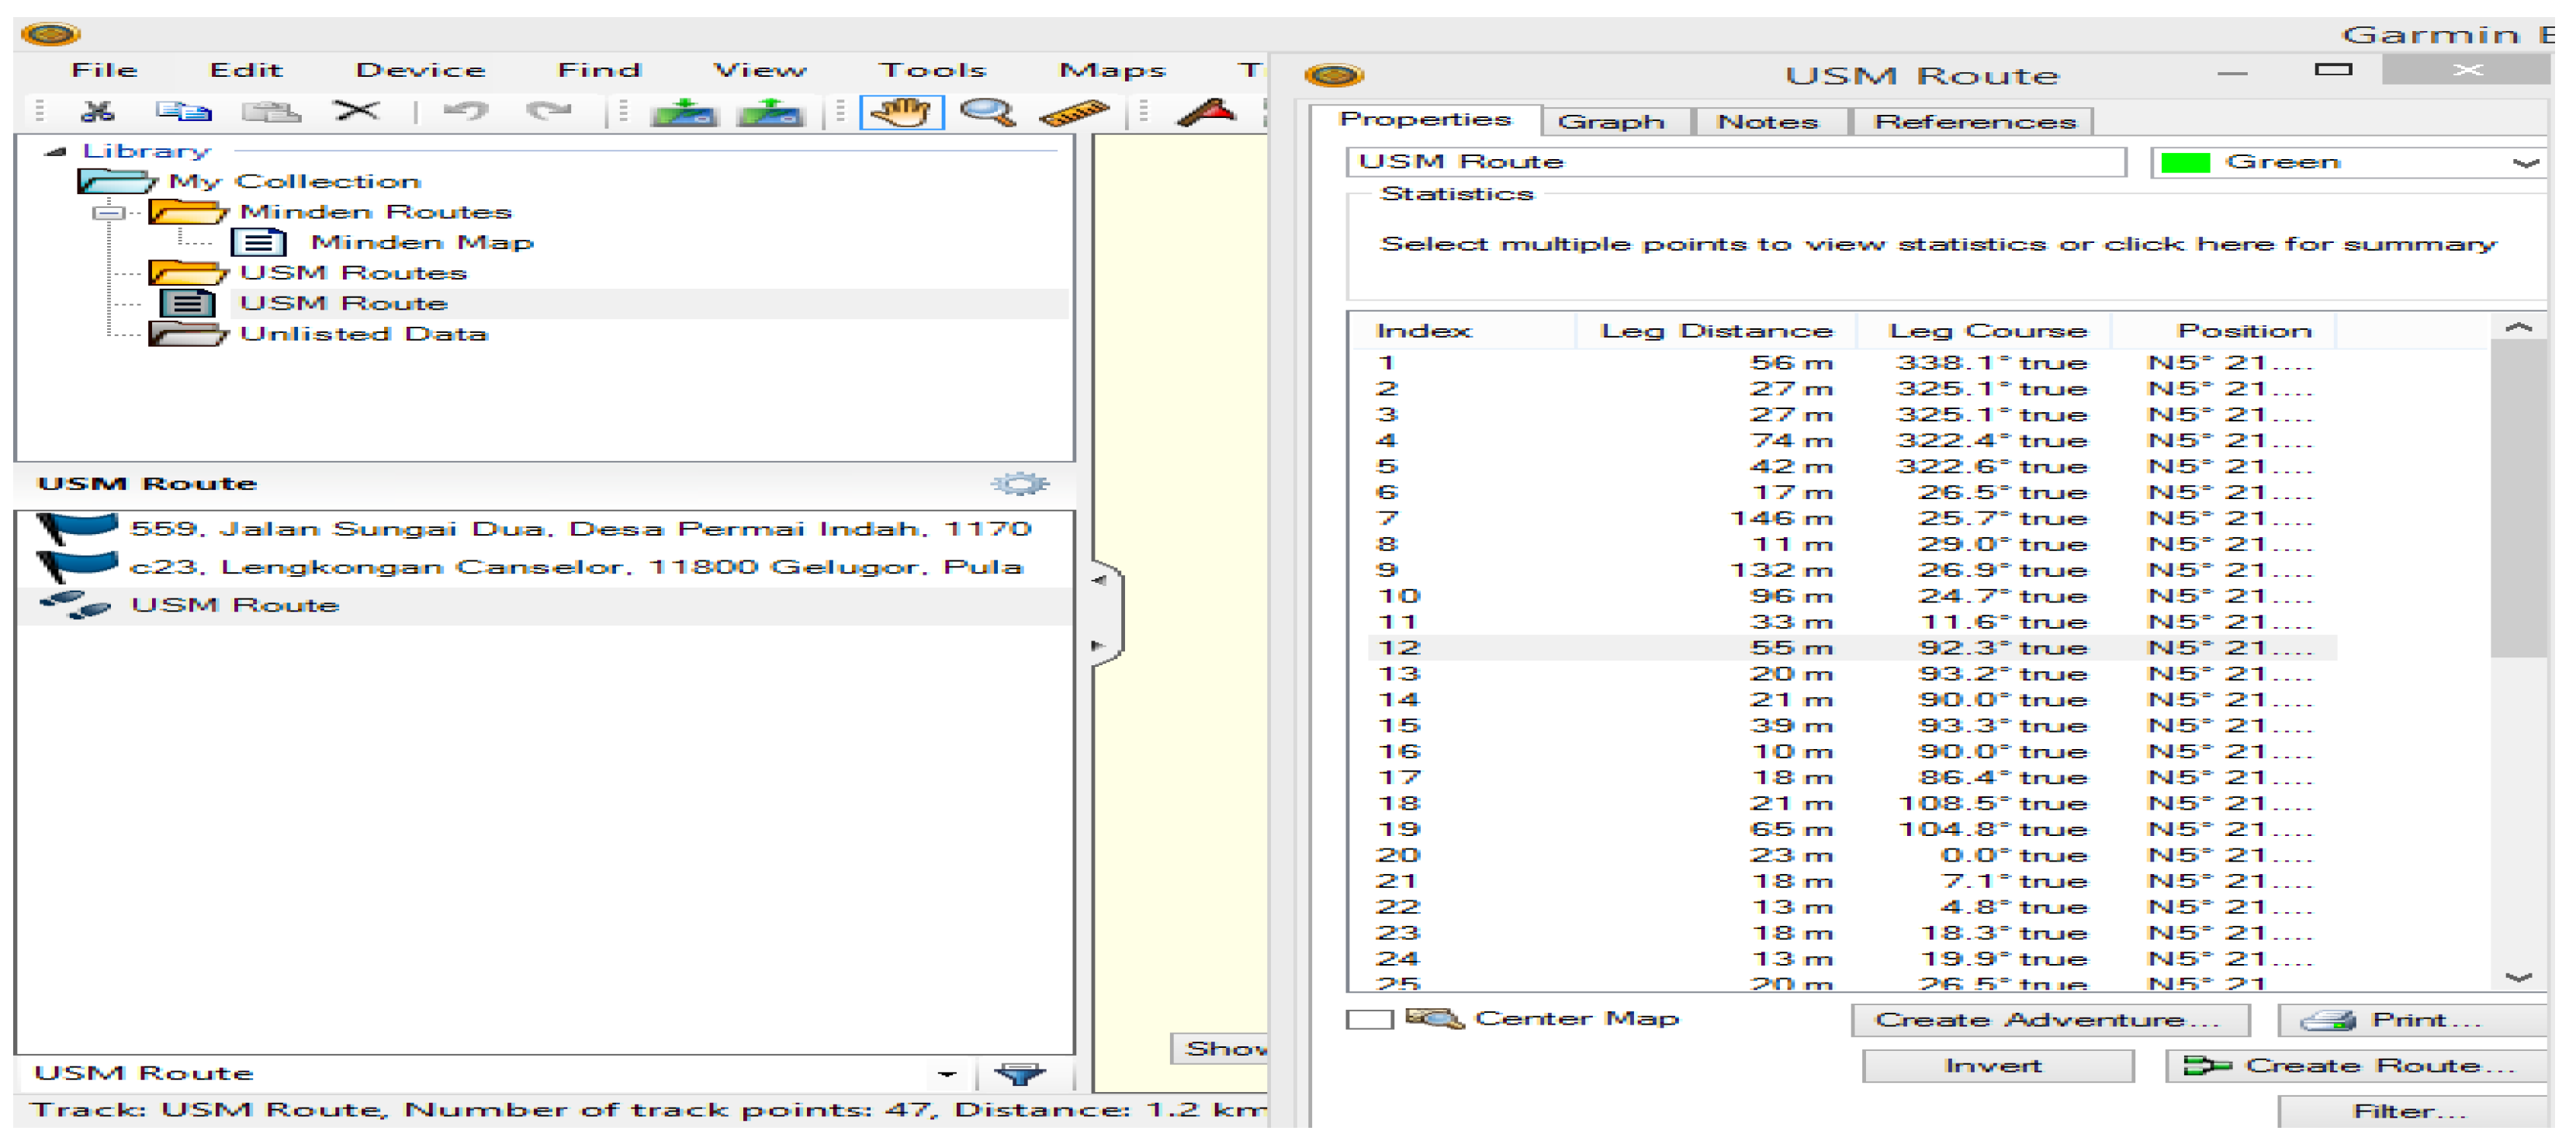This screenshot has height=1148, width=2576.
Task: Select the Measure ruler tool
Action: click(x=1073, y=112)
